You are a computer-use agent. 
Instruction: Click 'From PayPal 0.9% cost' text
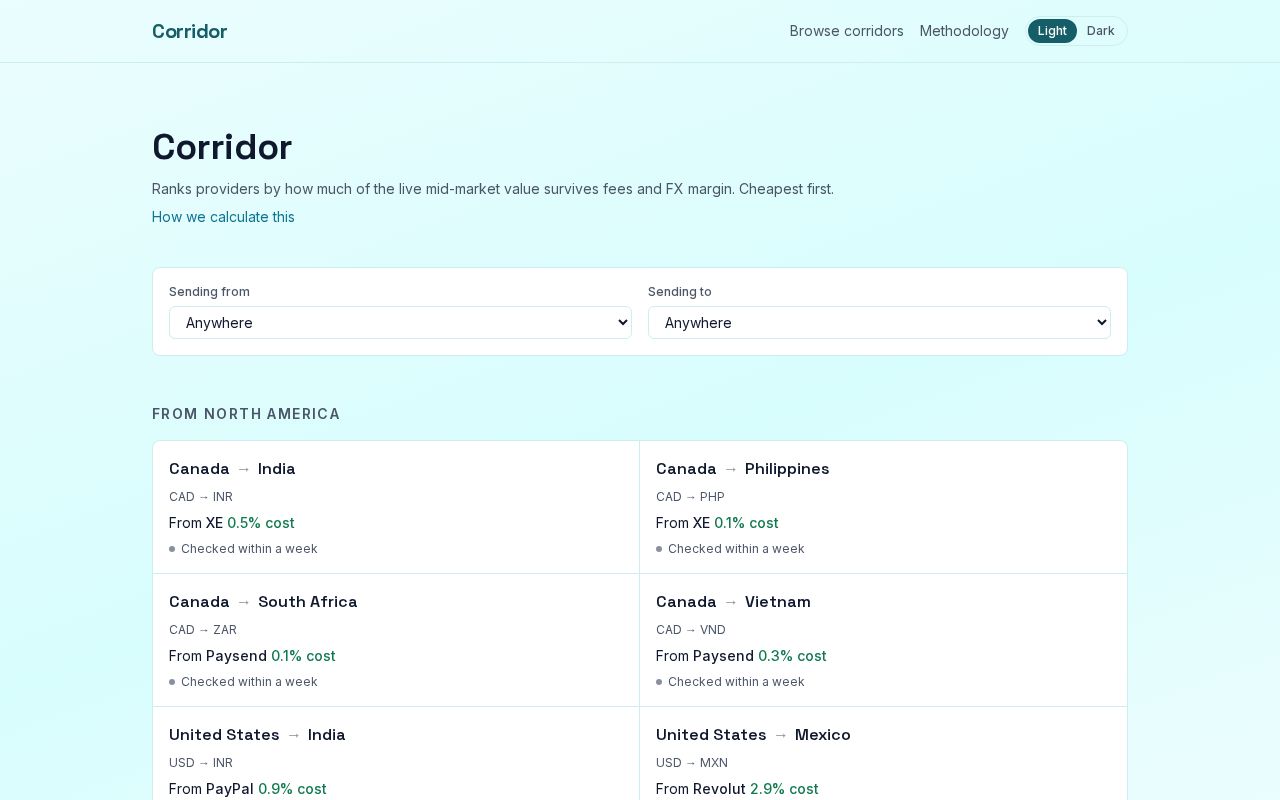pos(248,789)
